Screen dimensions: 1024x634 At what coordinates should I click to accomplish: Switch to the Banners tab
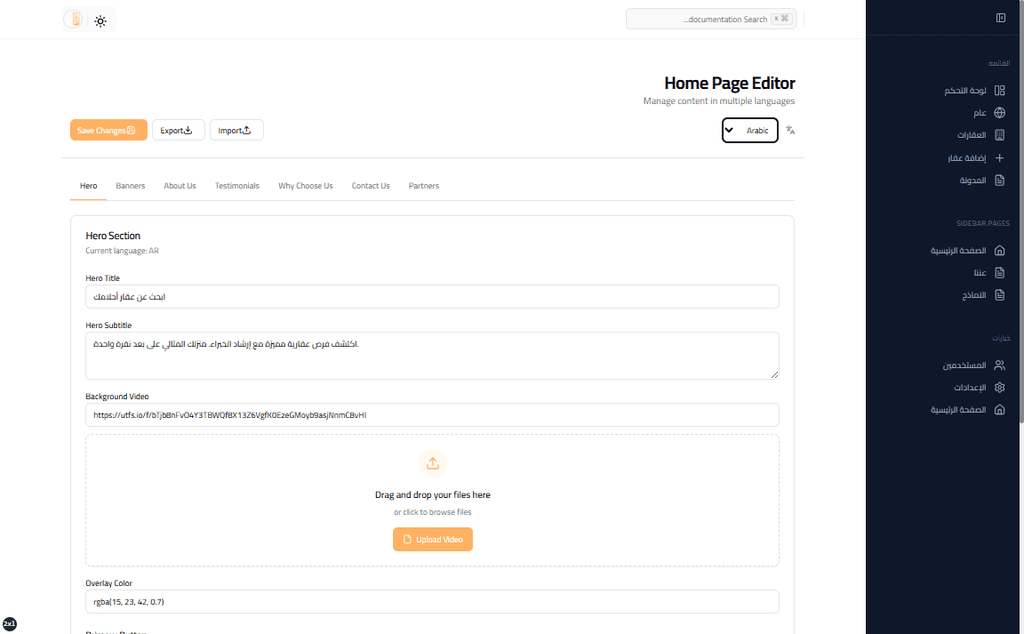131,186
